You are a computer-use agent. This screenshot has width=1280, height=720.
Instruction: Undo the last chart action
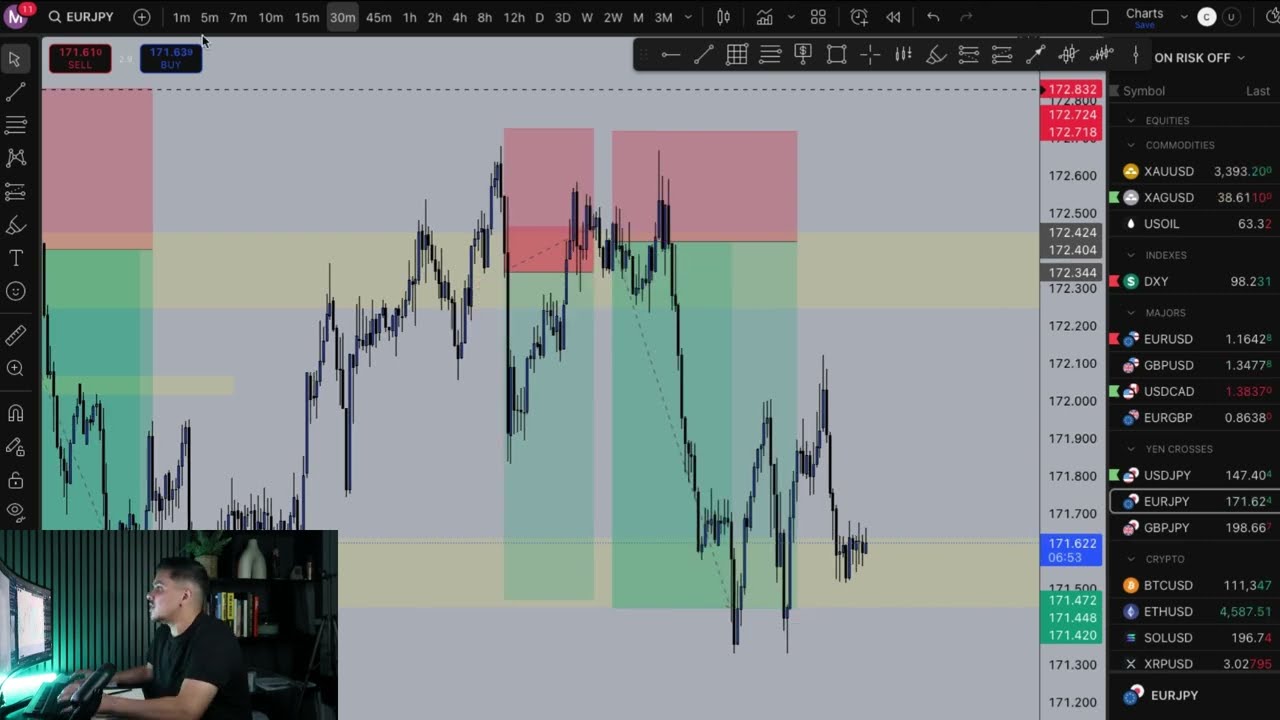coord(933,17)
